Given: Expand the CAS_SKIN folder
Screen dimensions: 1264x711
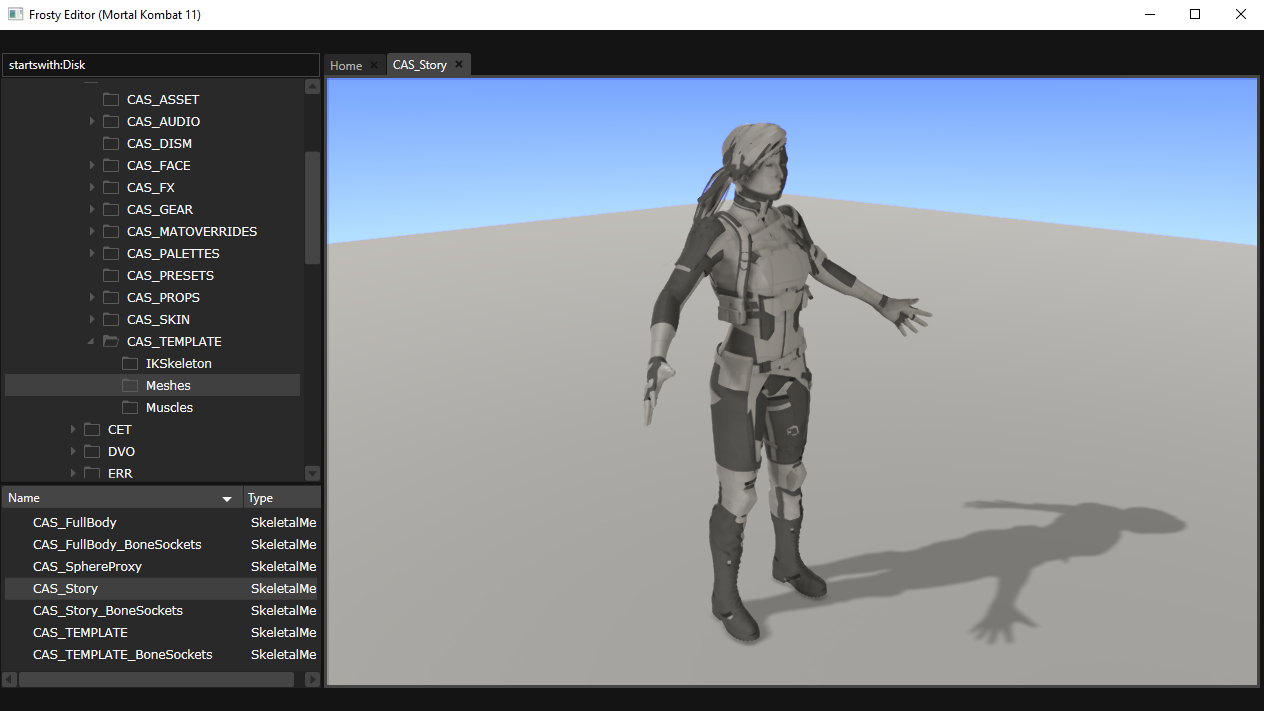Looking at the screenshot, I should click(x=92, y=320).
